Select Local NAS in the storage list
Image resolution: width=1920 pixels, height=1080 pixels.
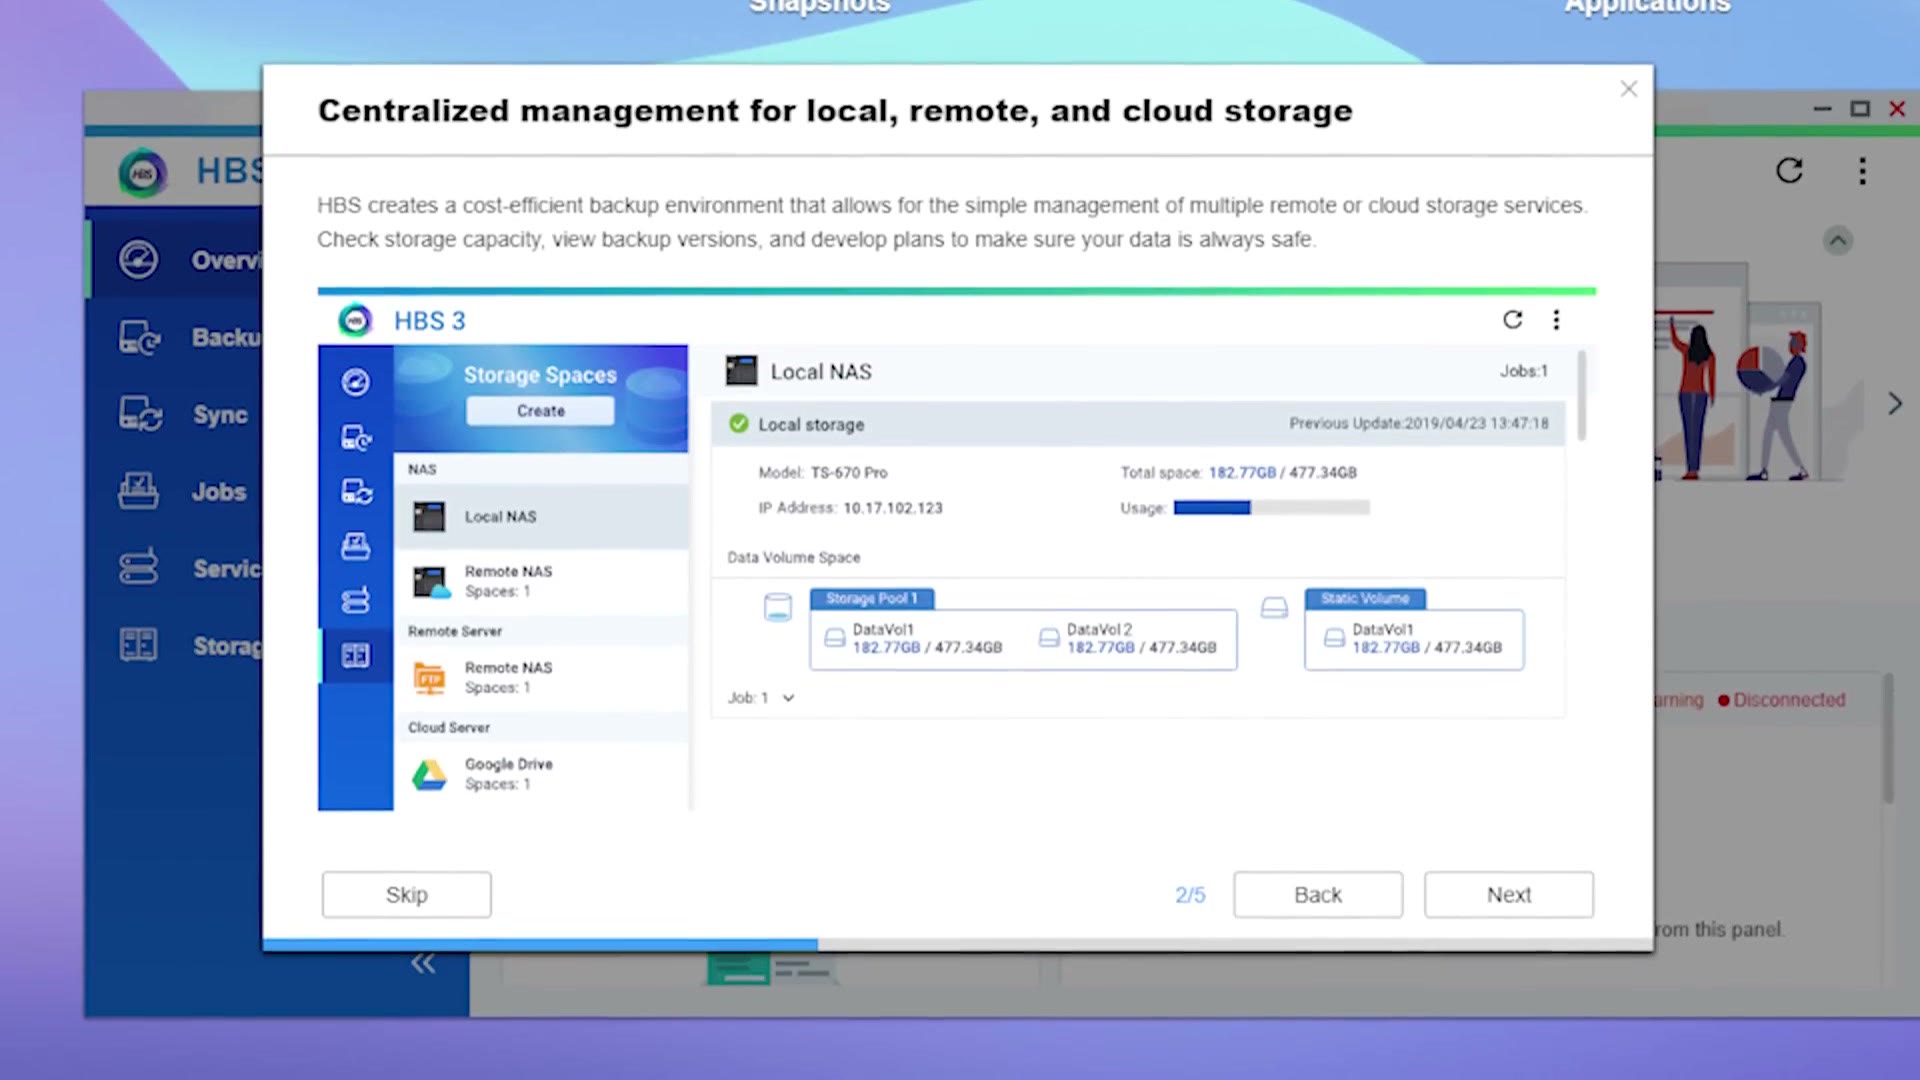click(541, 517)
